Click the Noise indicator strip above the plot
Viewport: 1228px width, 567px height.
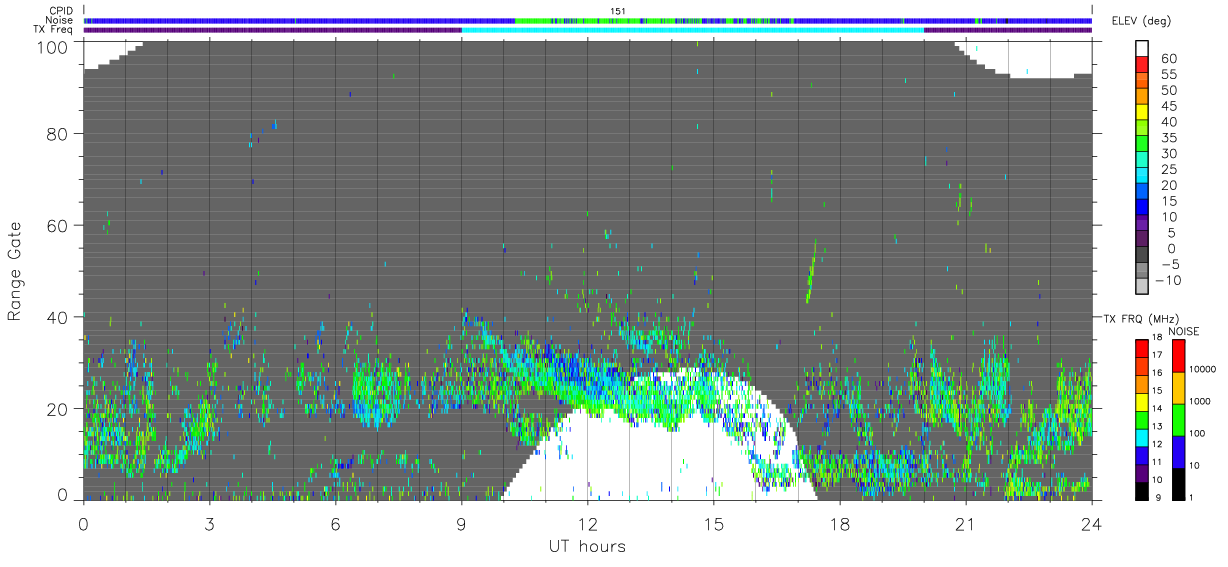pos(589,20)
